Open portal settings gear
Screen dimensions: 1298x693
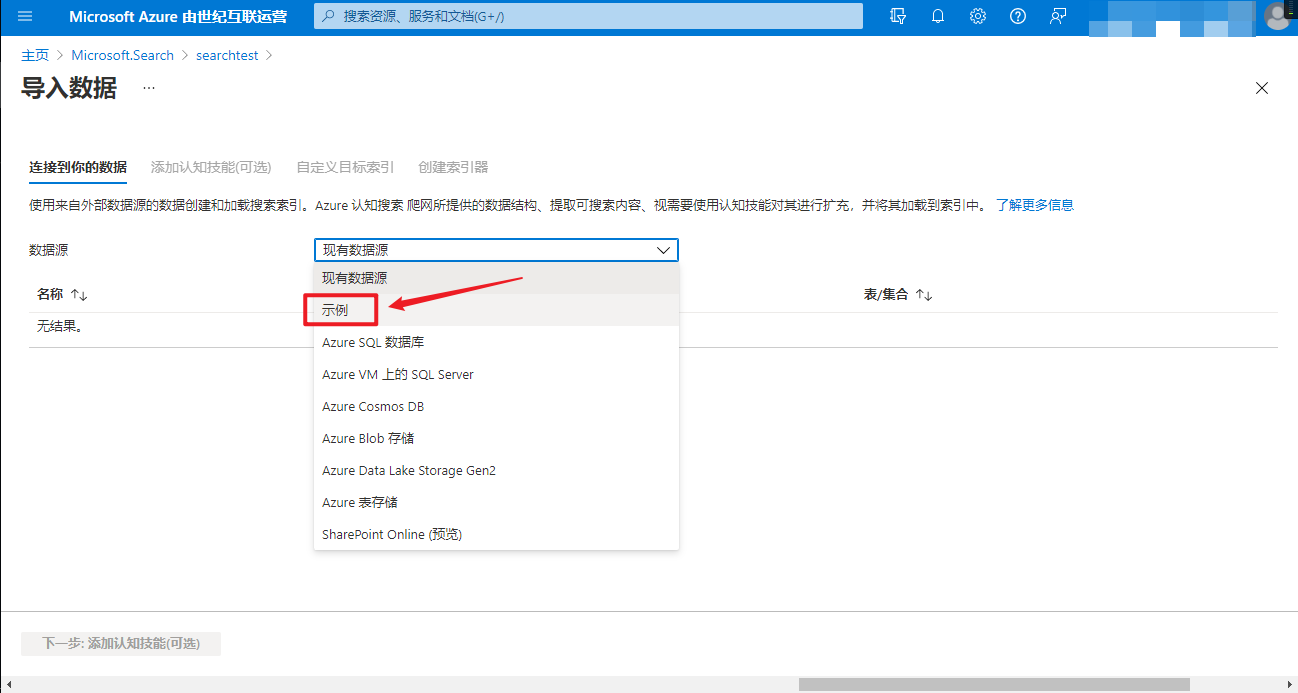click(x=978, y=16)
